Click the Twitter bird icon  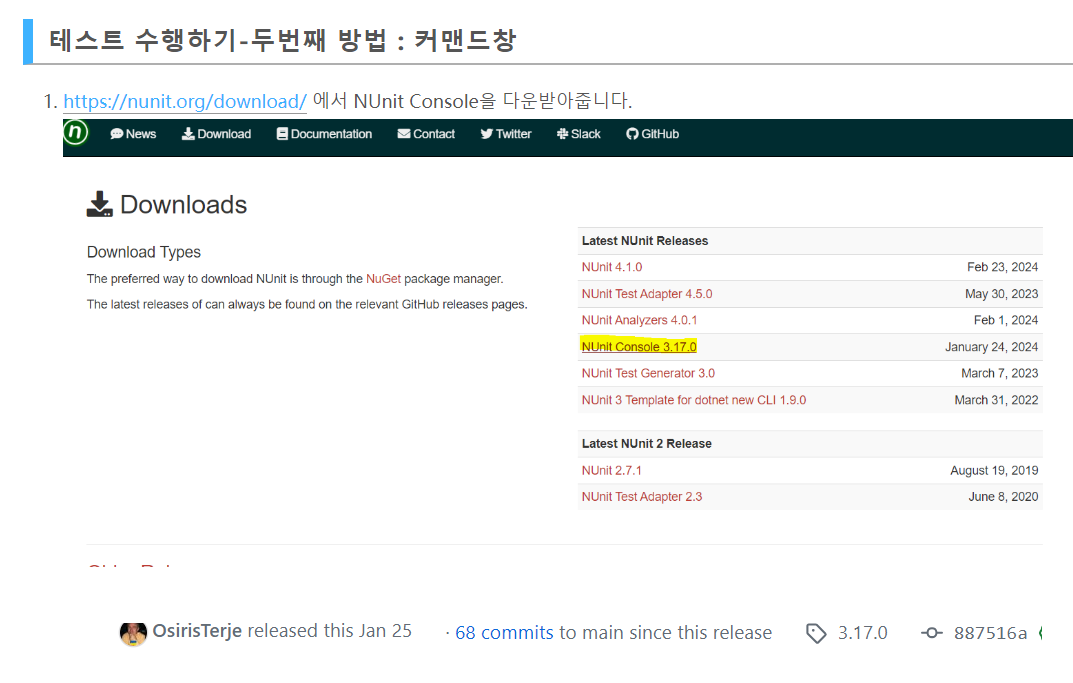487,134
